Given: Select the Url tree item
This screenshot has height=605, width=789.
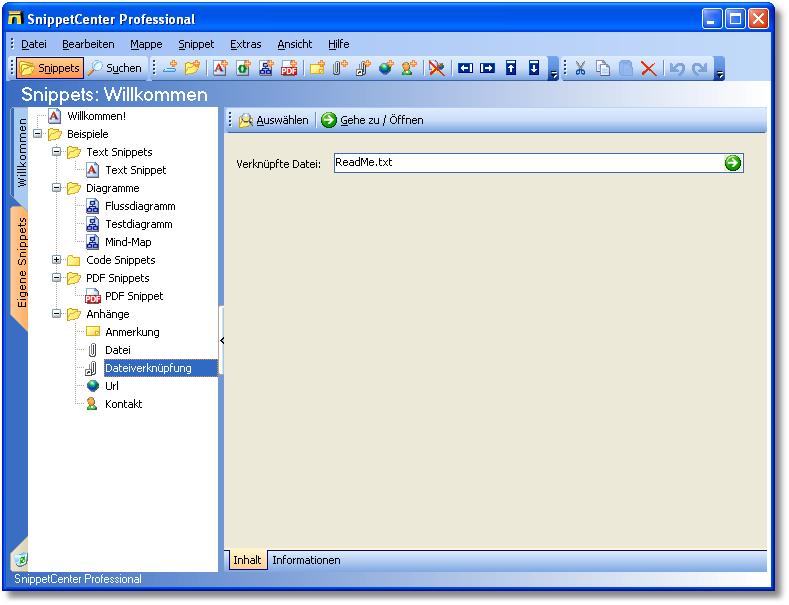Looking at the screenshot, I should 112,386.
